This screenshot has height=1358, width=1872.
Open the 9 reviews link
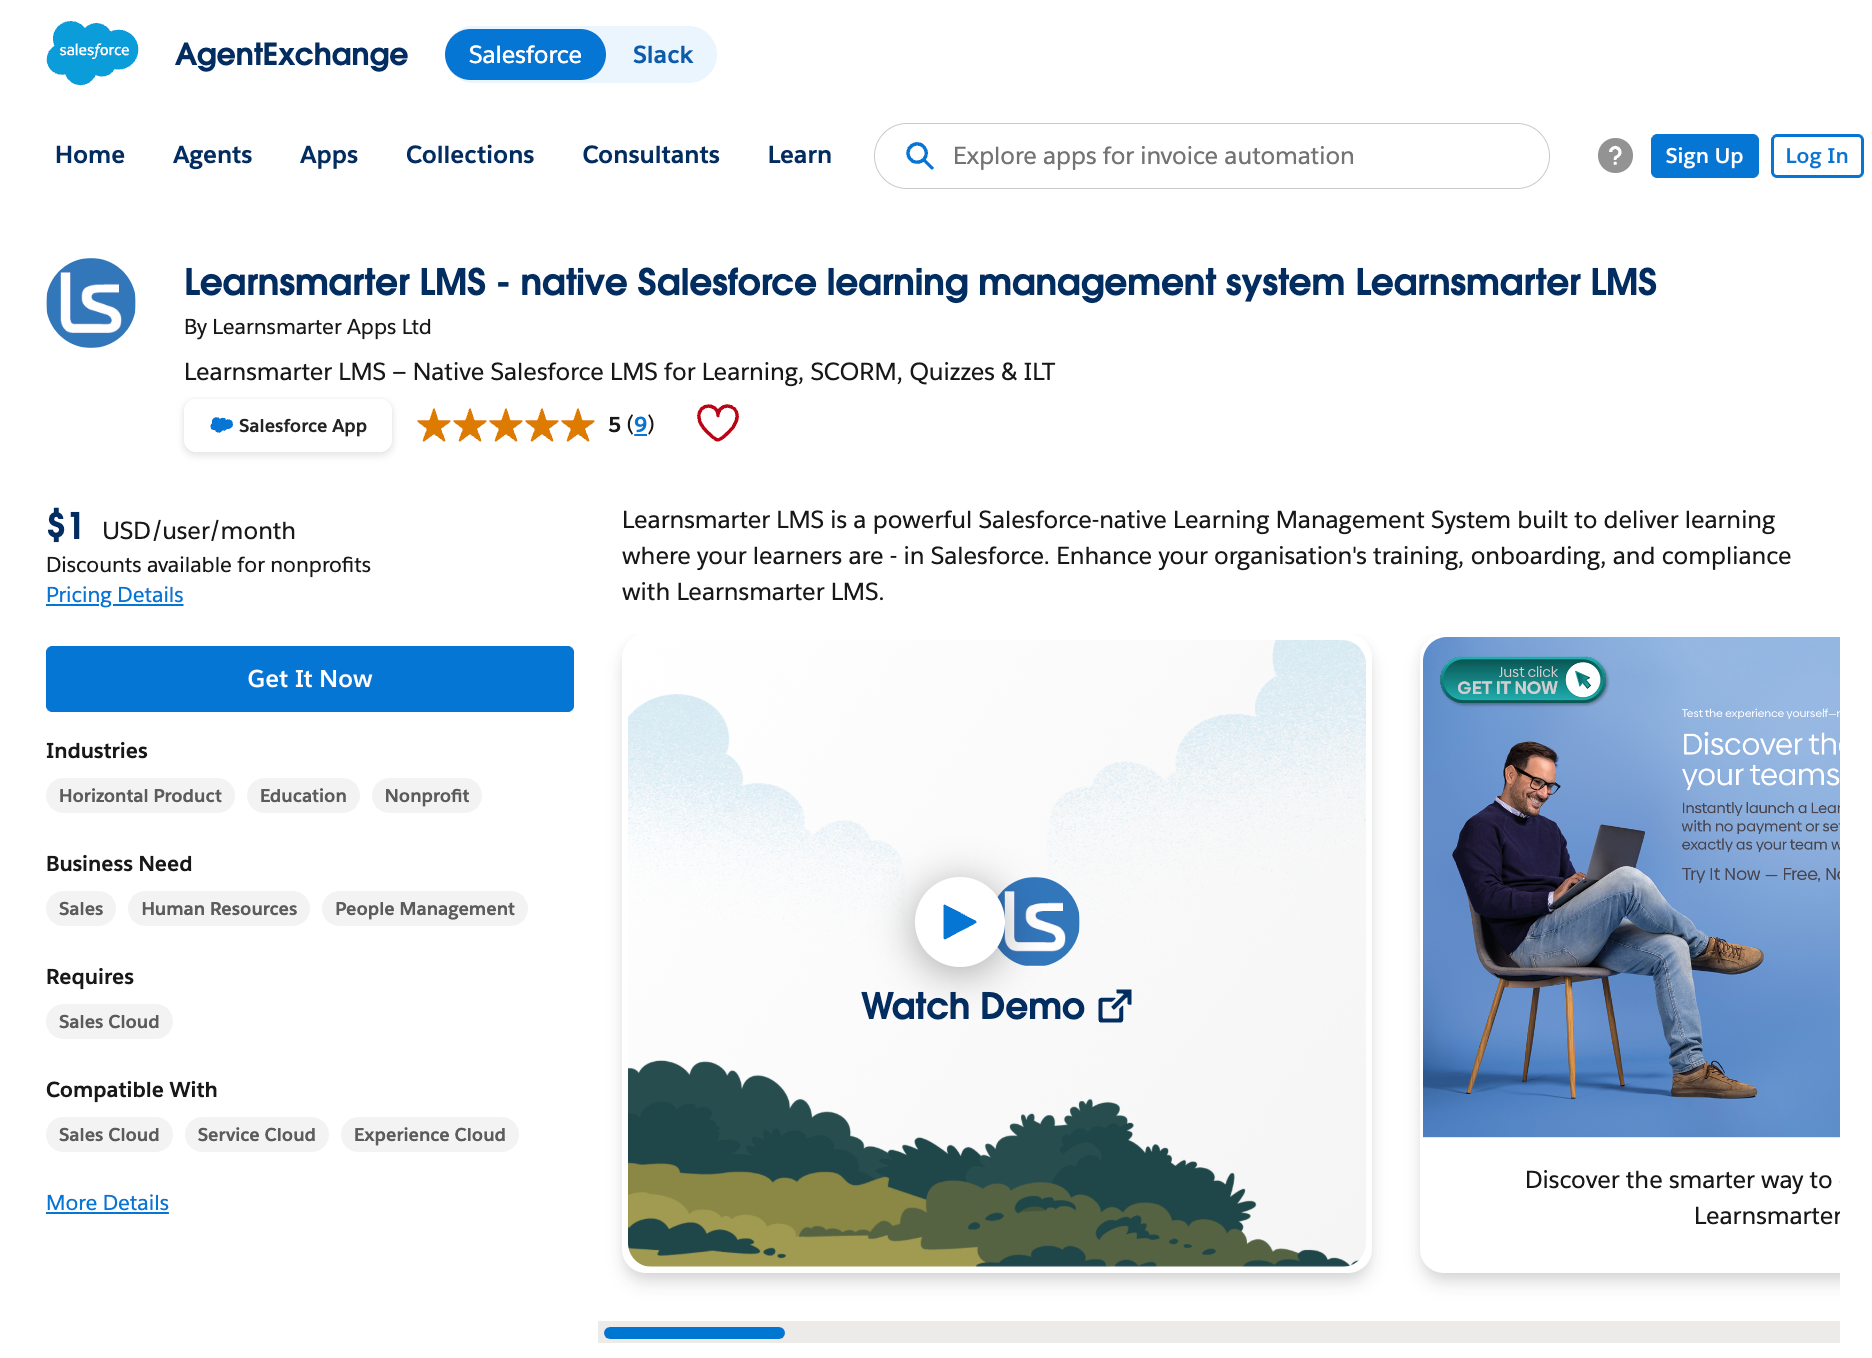(x=641, y=425)
